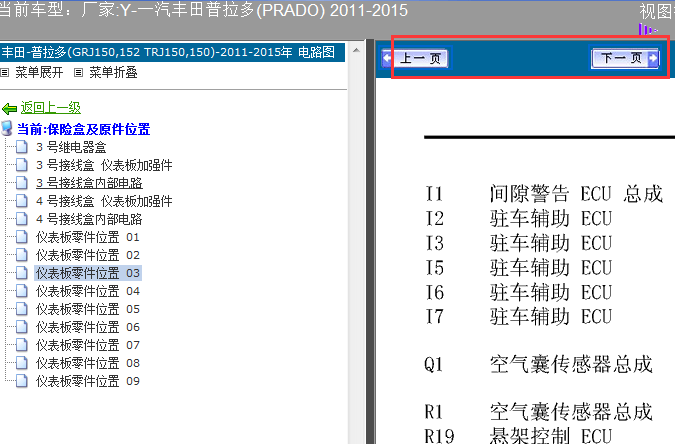
Task: Expand all menus with 菜单展开
Action: (x=39, y=72)
